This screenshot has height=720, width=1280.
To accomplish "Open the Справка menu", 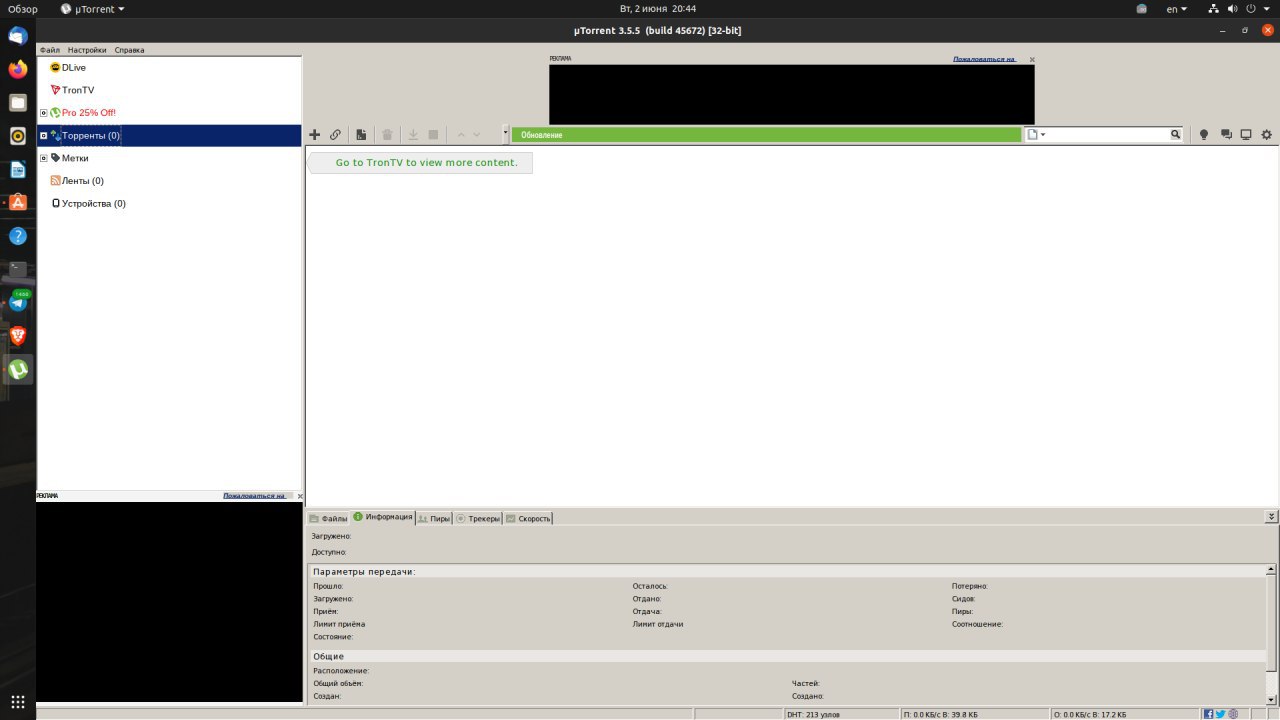I will (129, 50).
